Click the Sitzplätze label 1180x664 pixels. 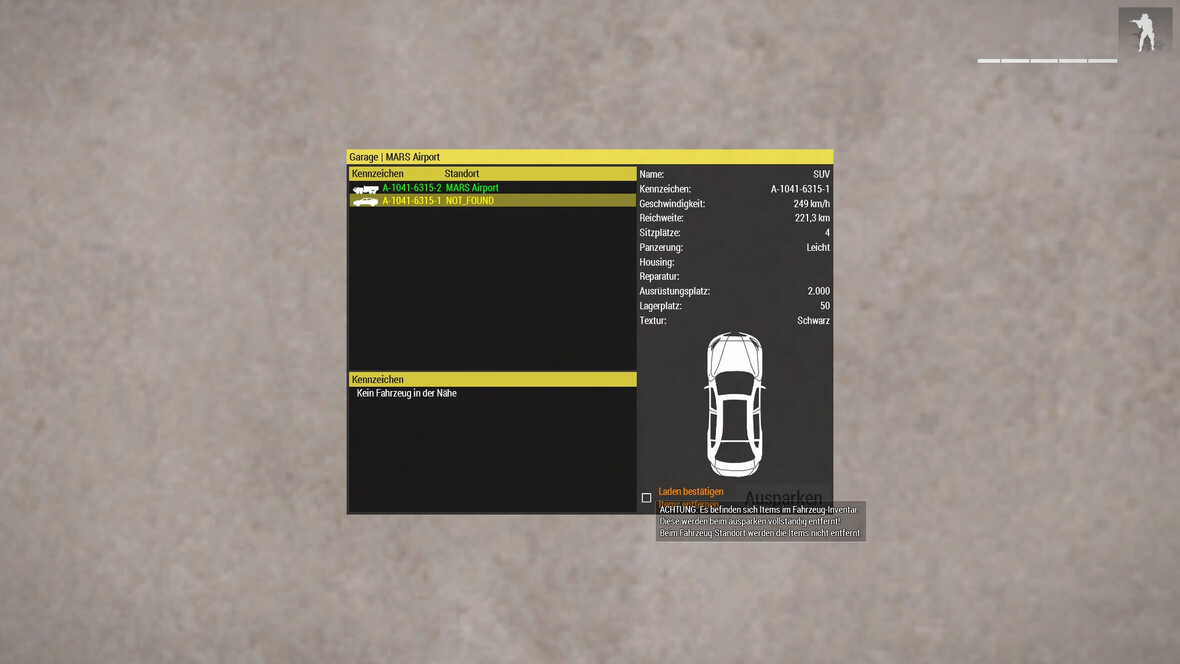click(x=660, y=233)
